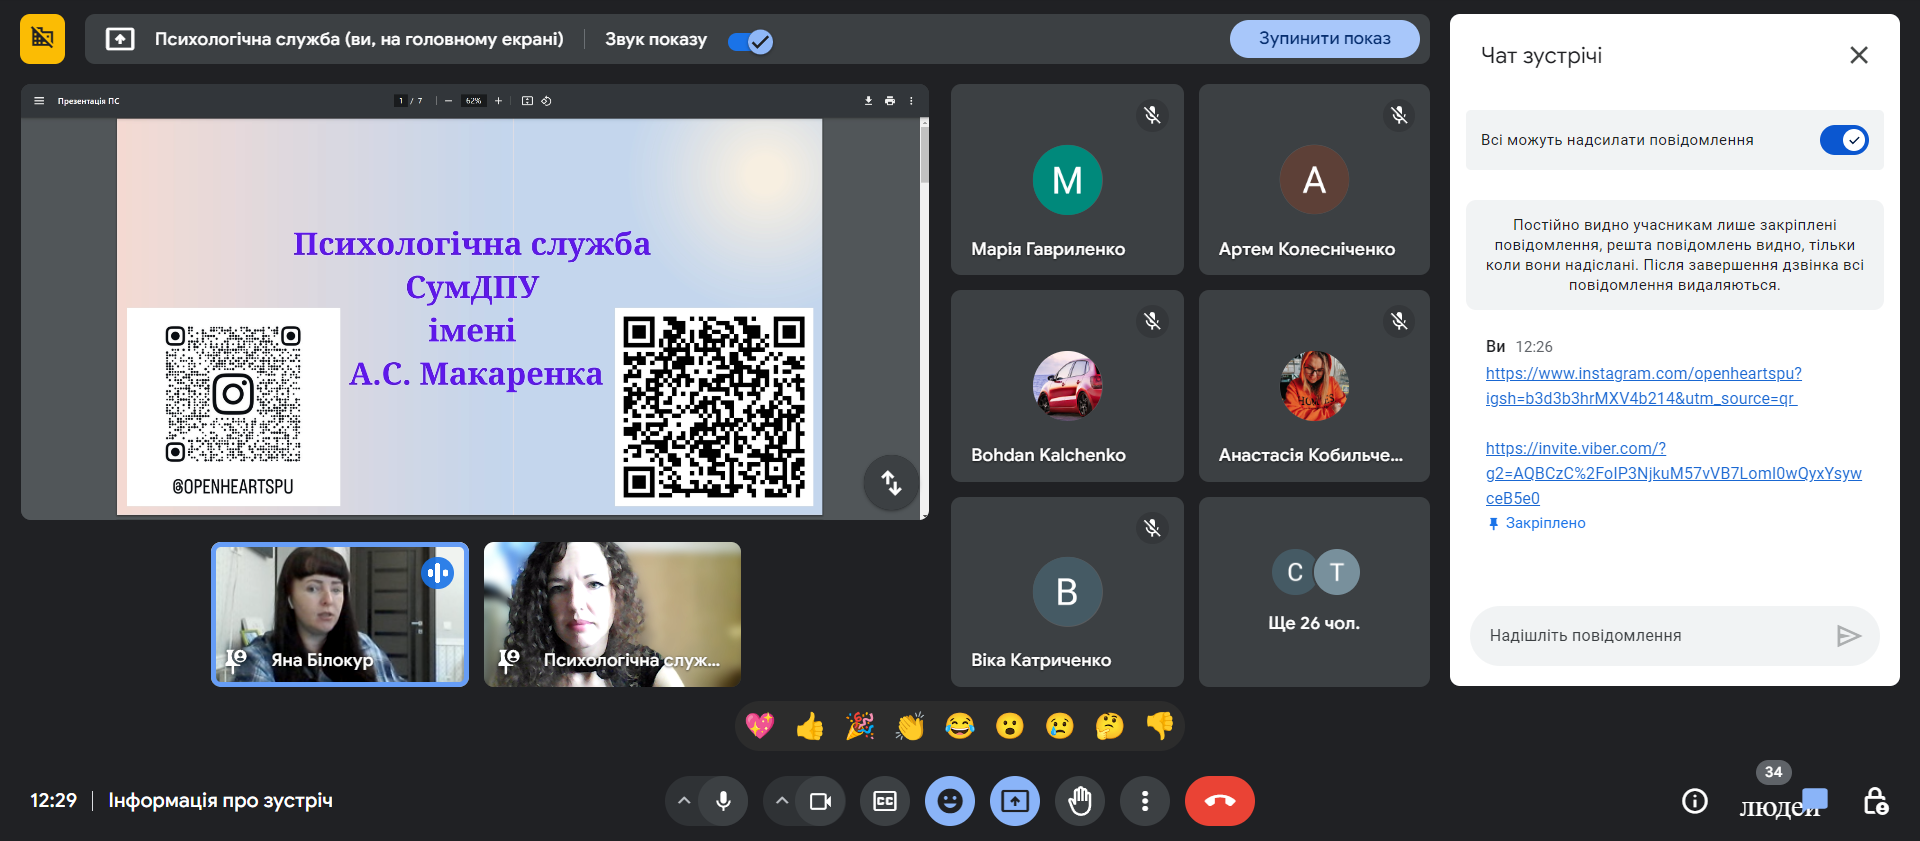Click the screen share present button

1015,801
